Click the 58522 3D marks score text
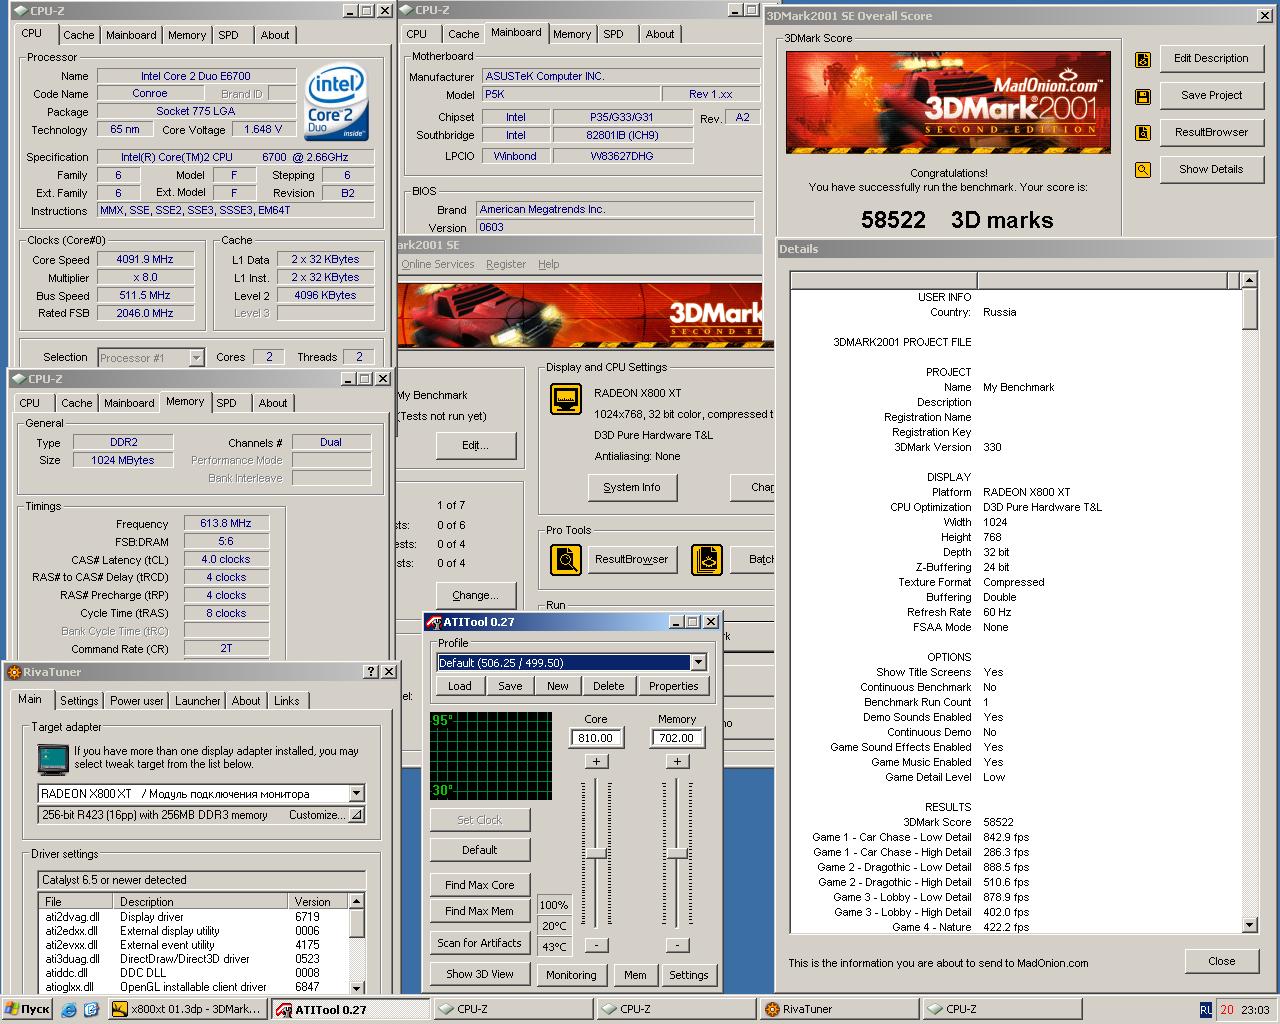The width and height of the screenshot is (1280, 1024). coord(957,220)
